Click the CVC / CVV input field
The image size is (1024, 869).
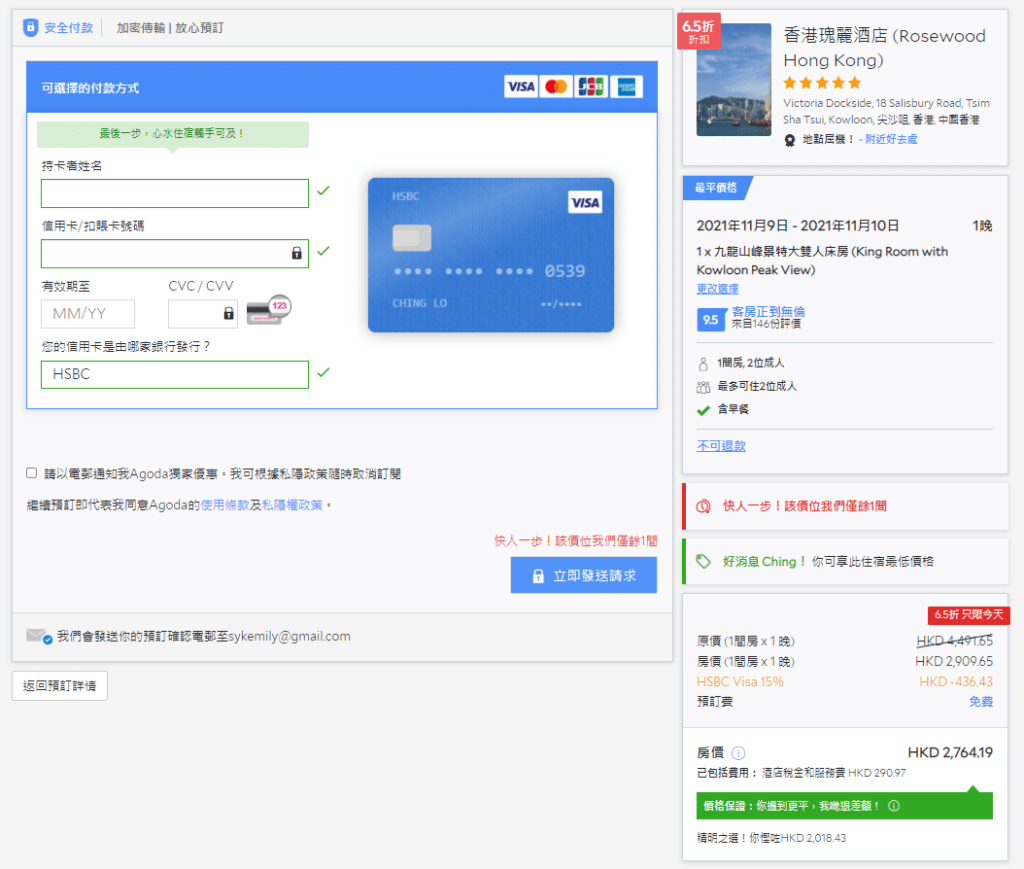coord(203,313)
